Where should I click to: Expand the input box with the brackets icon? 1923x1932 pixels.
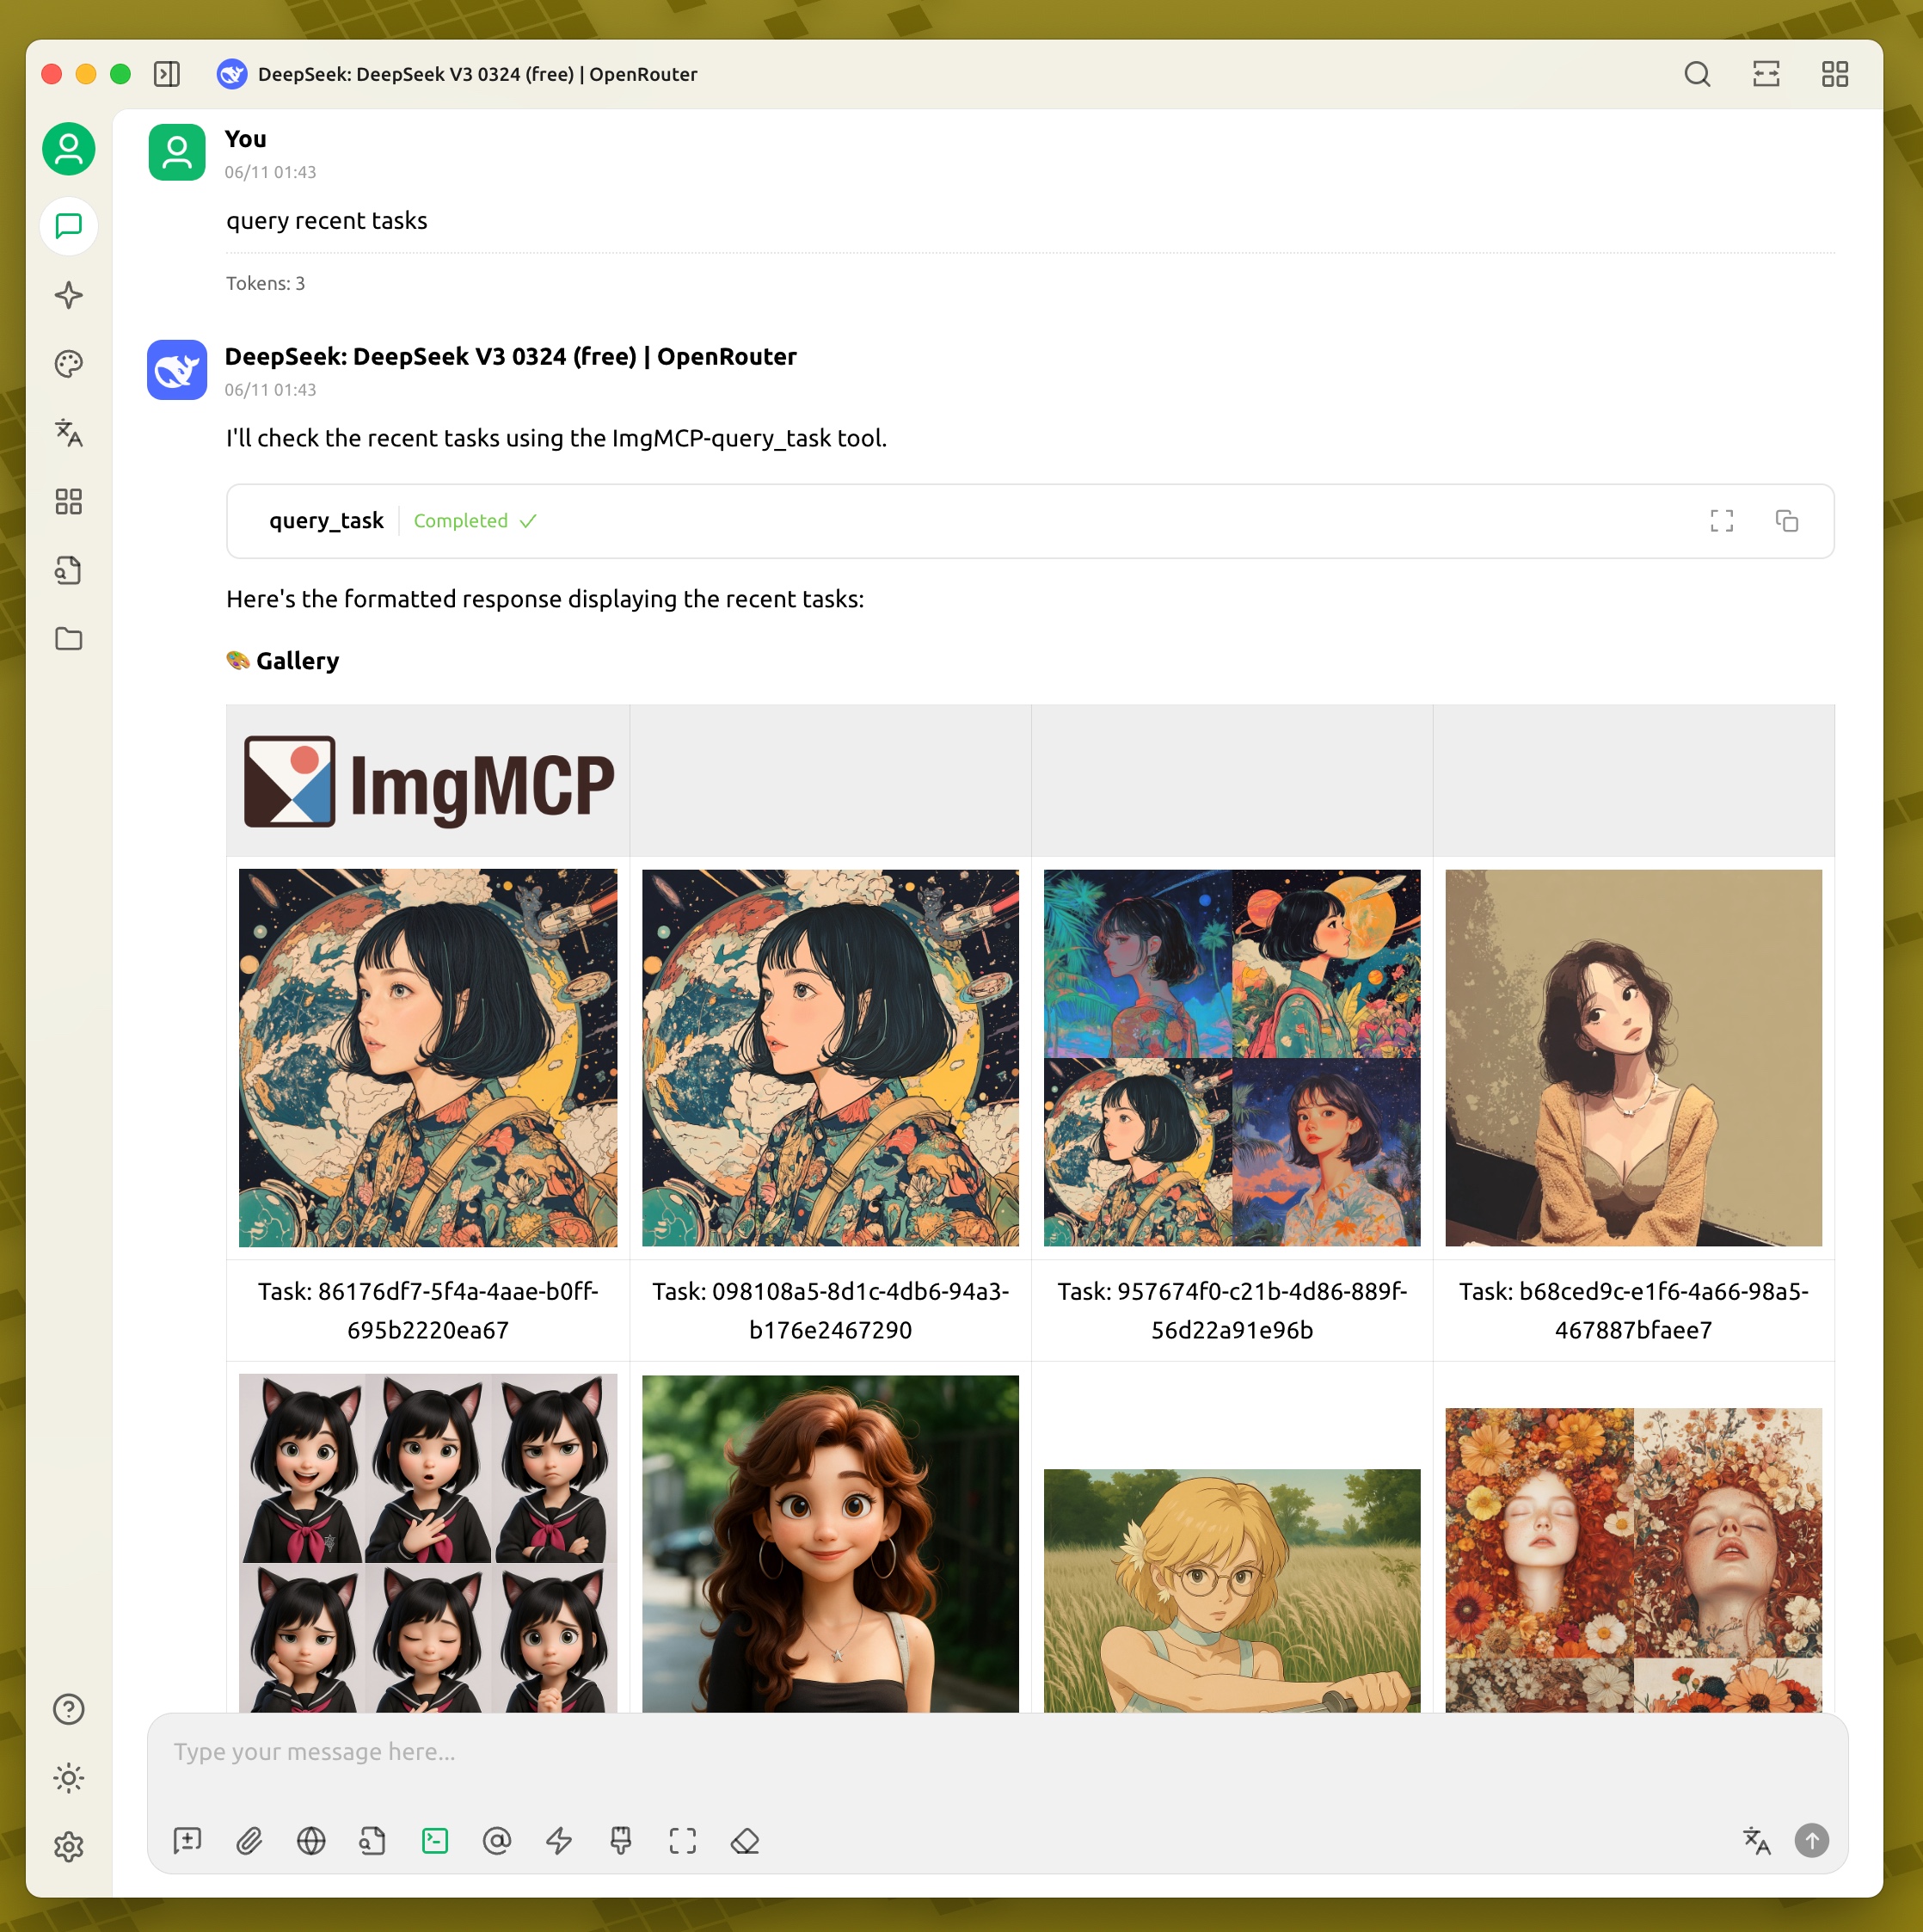683,1841
